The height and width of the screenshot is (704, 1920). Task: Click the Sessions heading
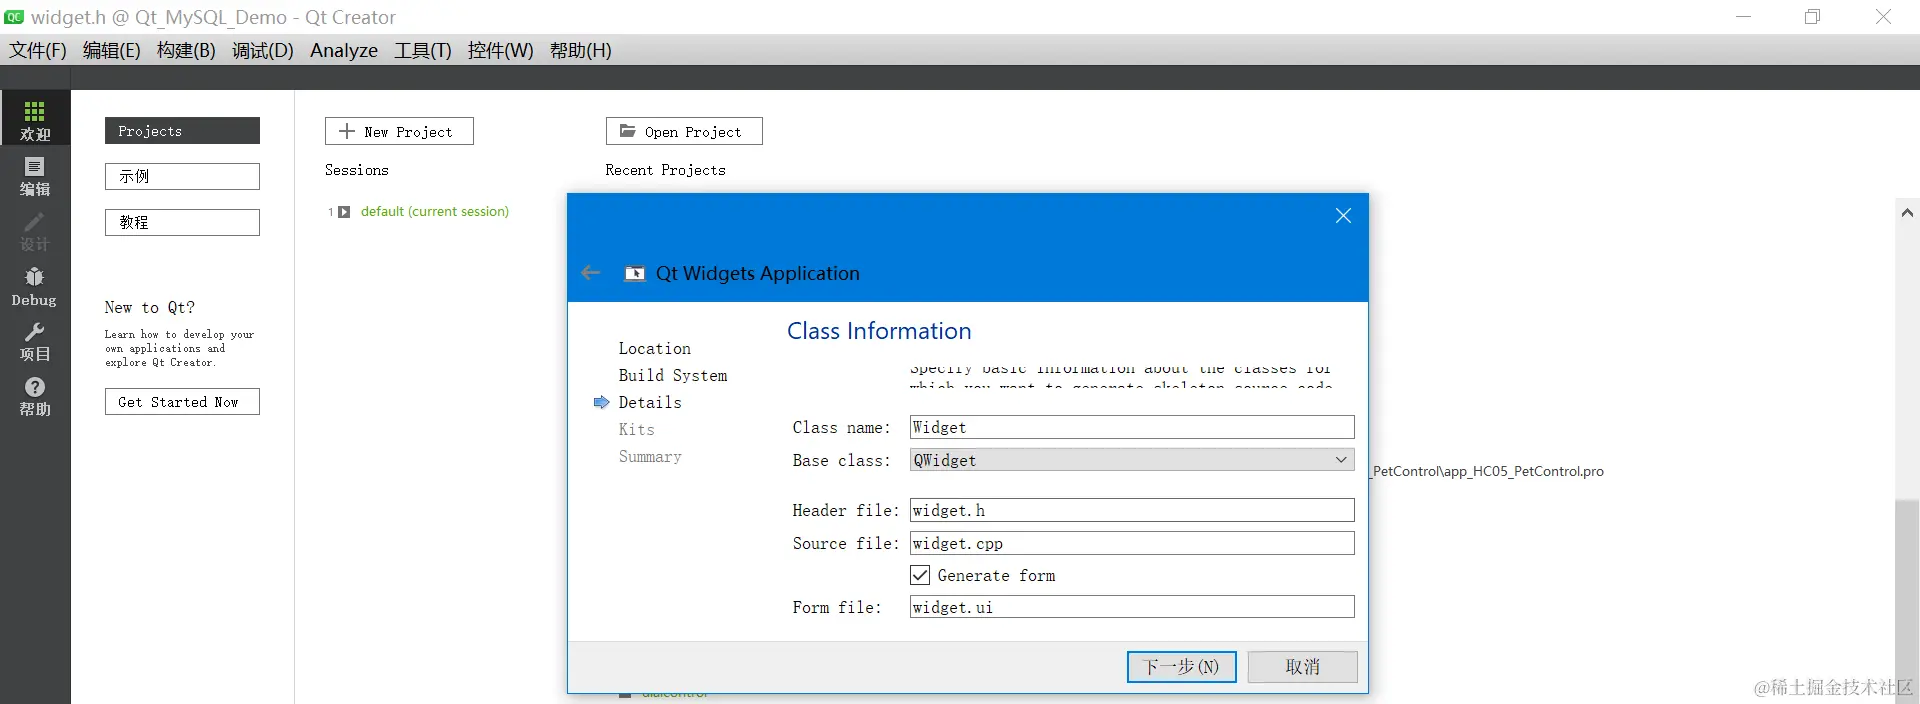pos(357,171)
